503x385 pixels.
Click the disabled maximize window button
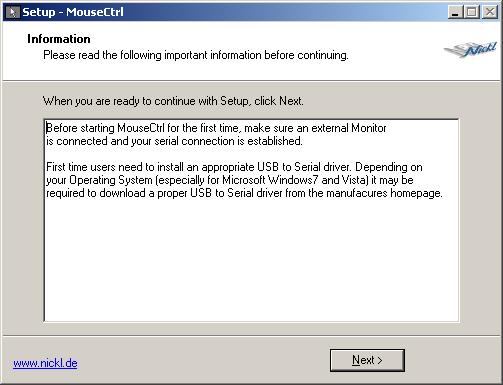472,12
